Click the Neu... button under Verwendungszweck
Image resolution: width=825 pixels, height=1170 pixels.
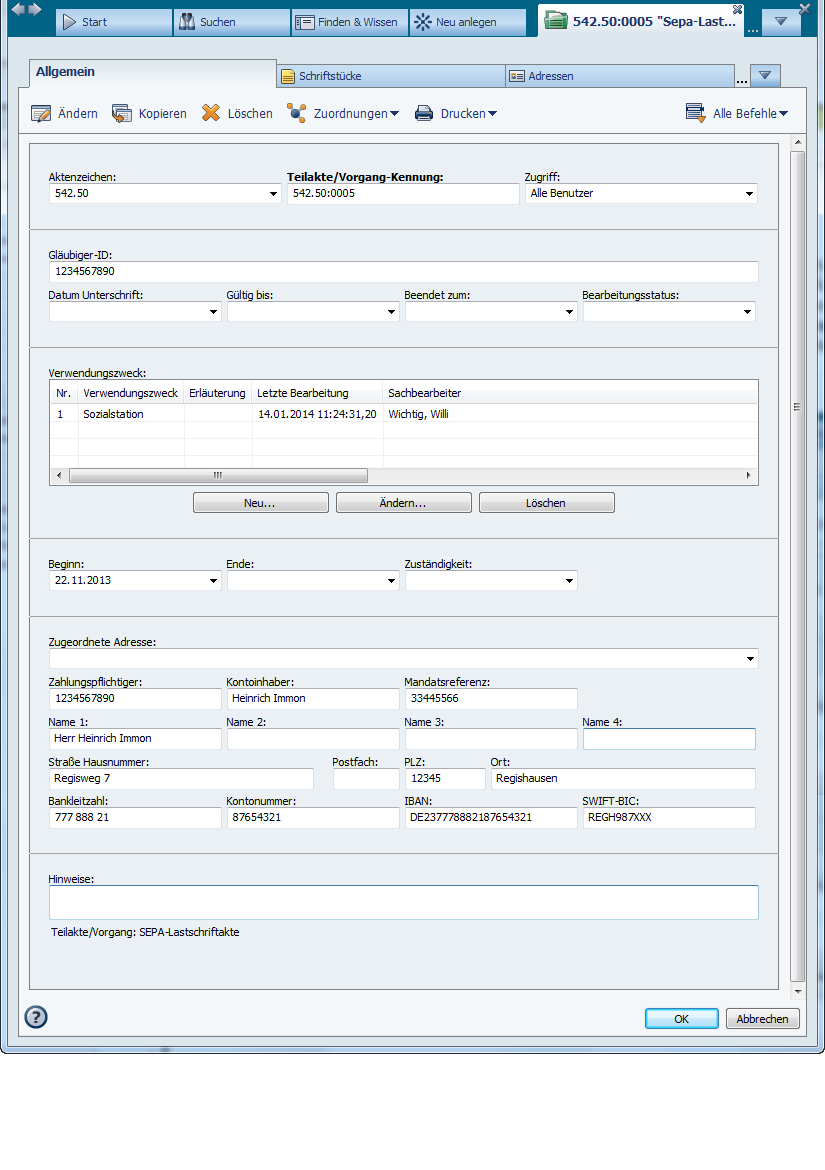pos(260,503)
